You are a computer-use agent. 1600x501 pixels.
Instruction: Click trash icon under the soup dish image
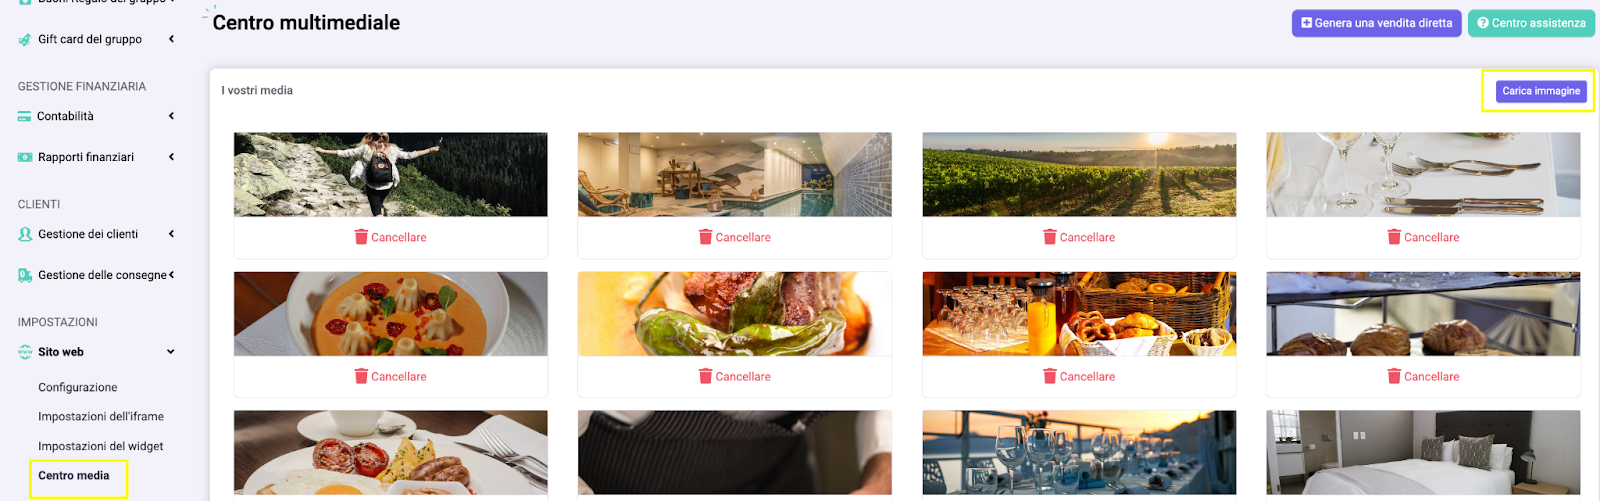tap(361, 376)
